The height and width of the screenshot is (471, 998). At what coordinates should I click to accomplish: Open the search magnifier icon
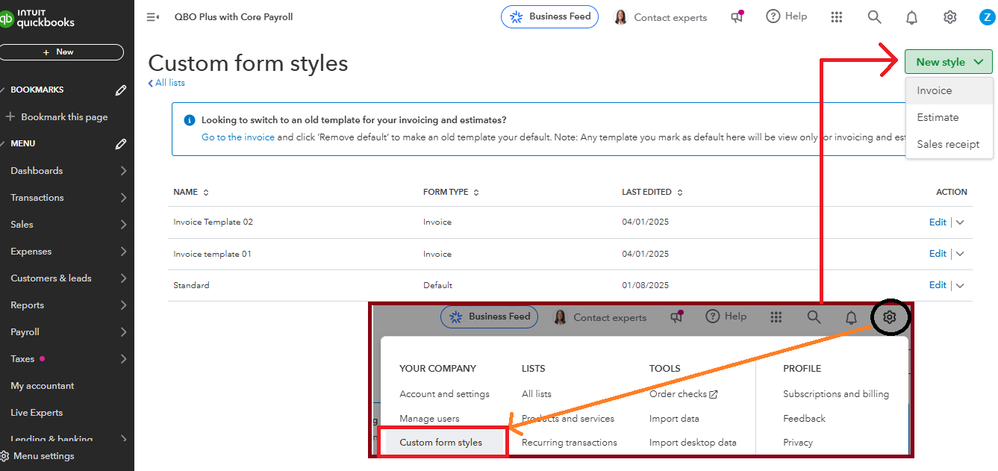874,17
